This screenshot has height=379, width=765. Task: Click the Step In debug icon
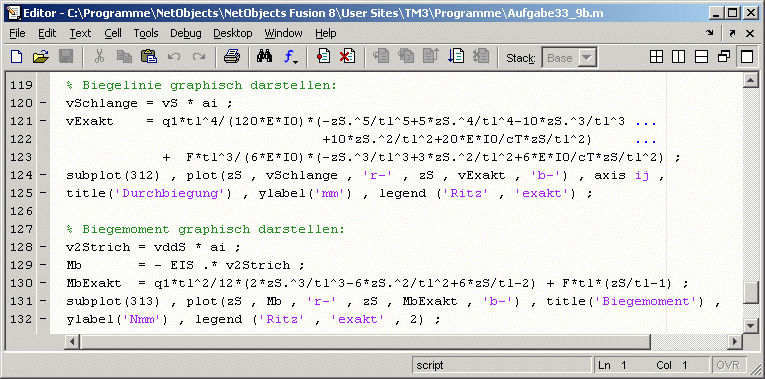pyautogui.click(x=406, y=56)
